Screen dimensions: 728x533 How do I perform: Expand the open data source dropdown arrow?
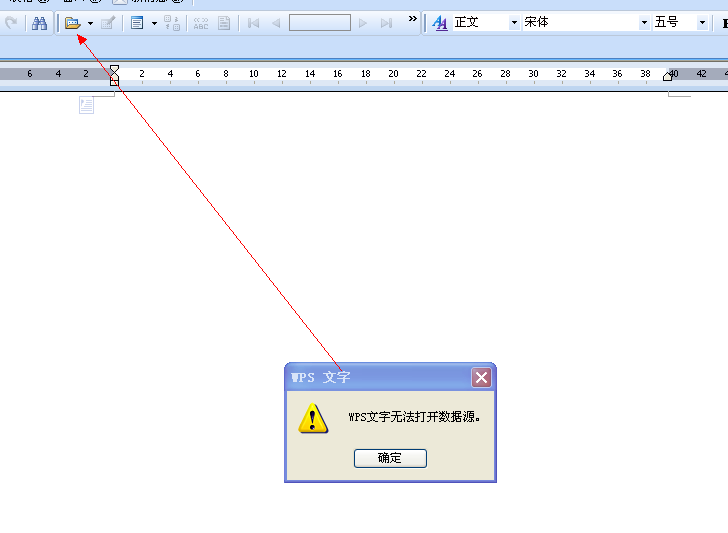[91, 23]
